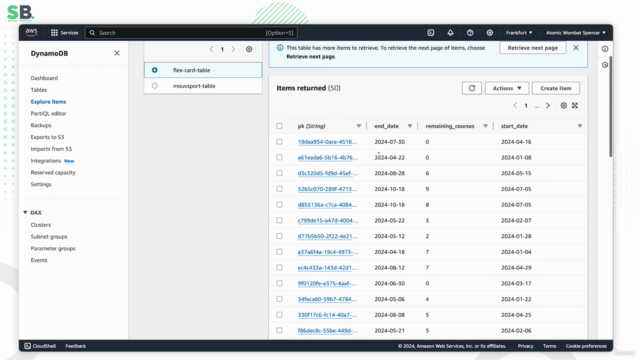This screenshot has width=640, height=360.
Task: Sort by start_date column arrow
Action: (580, 126)
